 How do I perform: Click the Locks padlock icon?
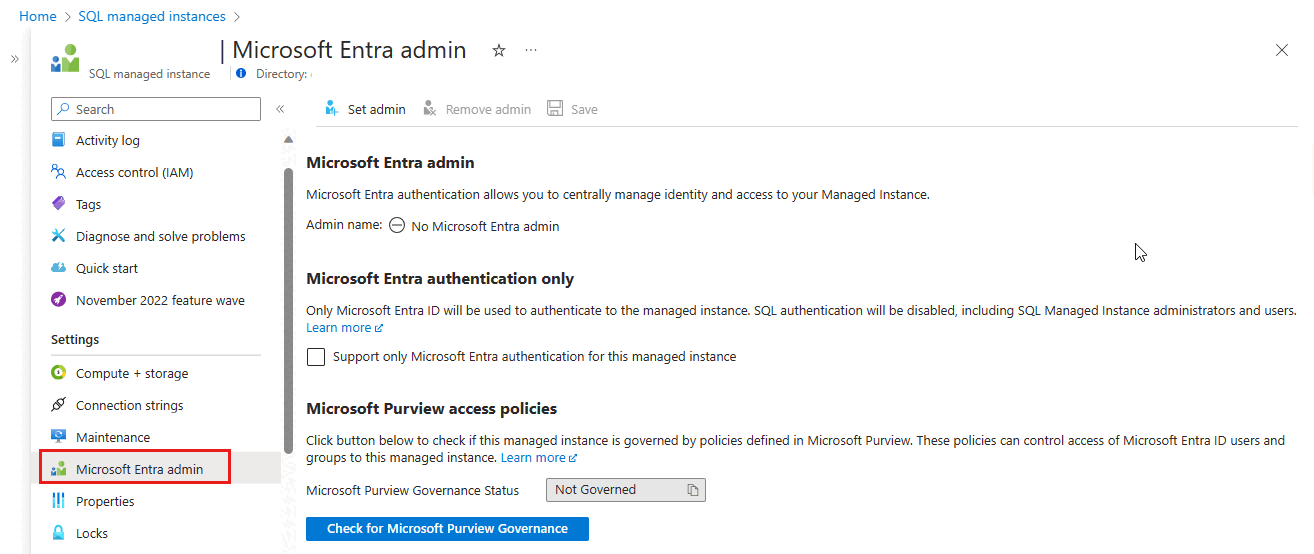click(59, 533)
